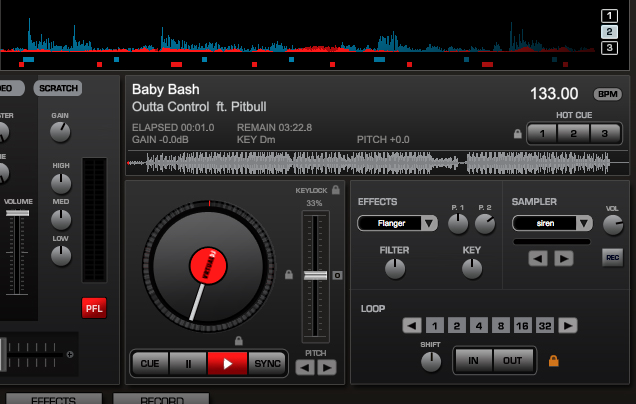The image size is (636, 404).
Task: Click the SYNC button
Action: coord(267,363)
